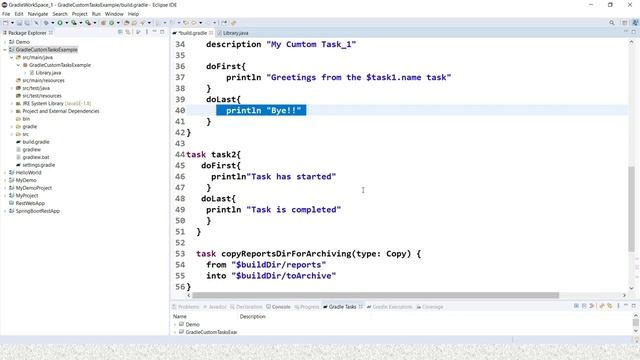Select settings.gradle in Package Explorer
The image size is (640, 360).
38,165
